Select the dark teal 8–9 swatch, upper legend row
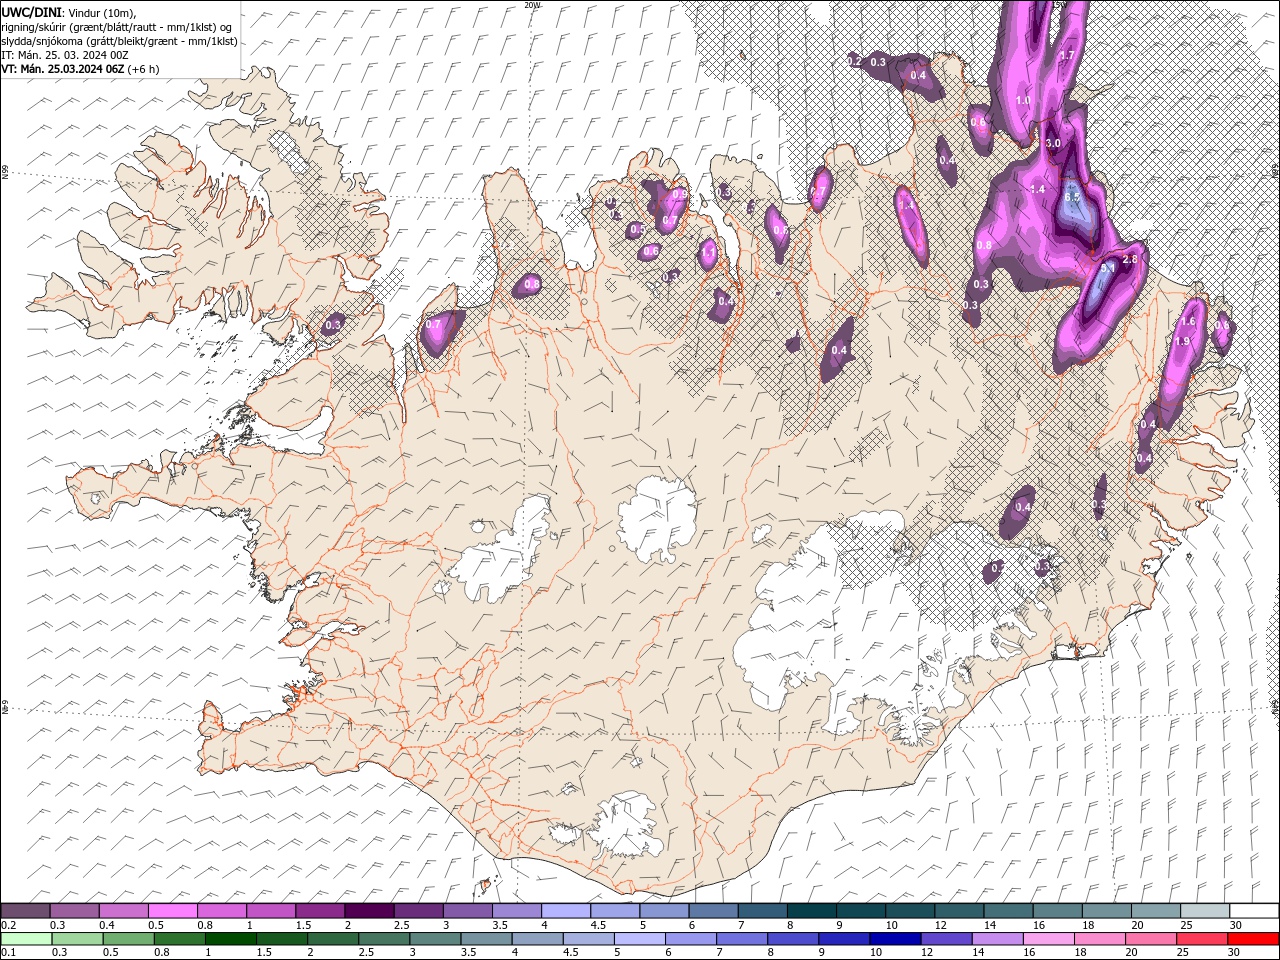The width and height of the screenshot is (1280, 960). point(812,911)
